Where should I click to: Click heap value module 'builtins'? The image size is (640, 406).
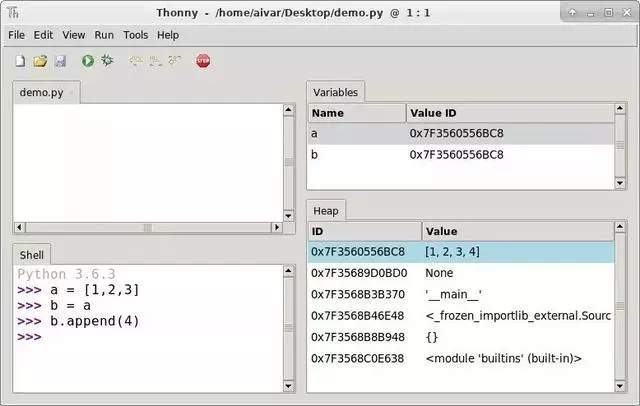504,358
